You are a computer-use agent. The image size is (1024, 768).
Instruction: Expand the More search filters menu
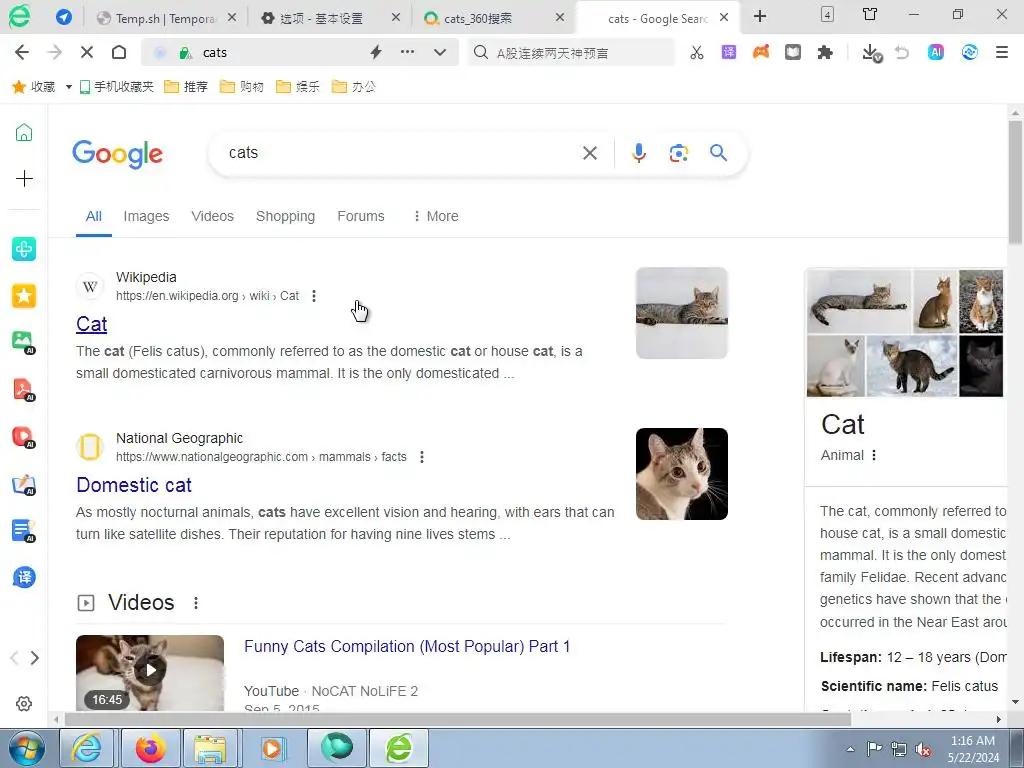[x=436, y=216]
